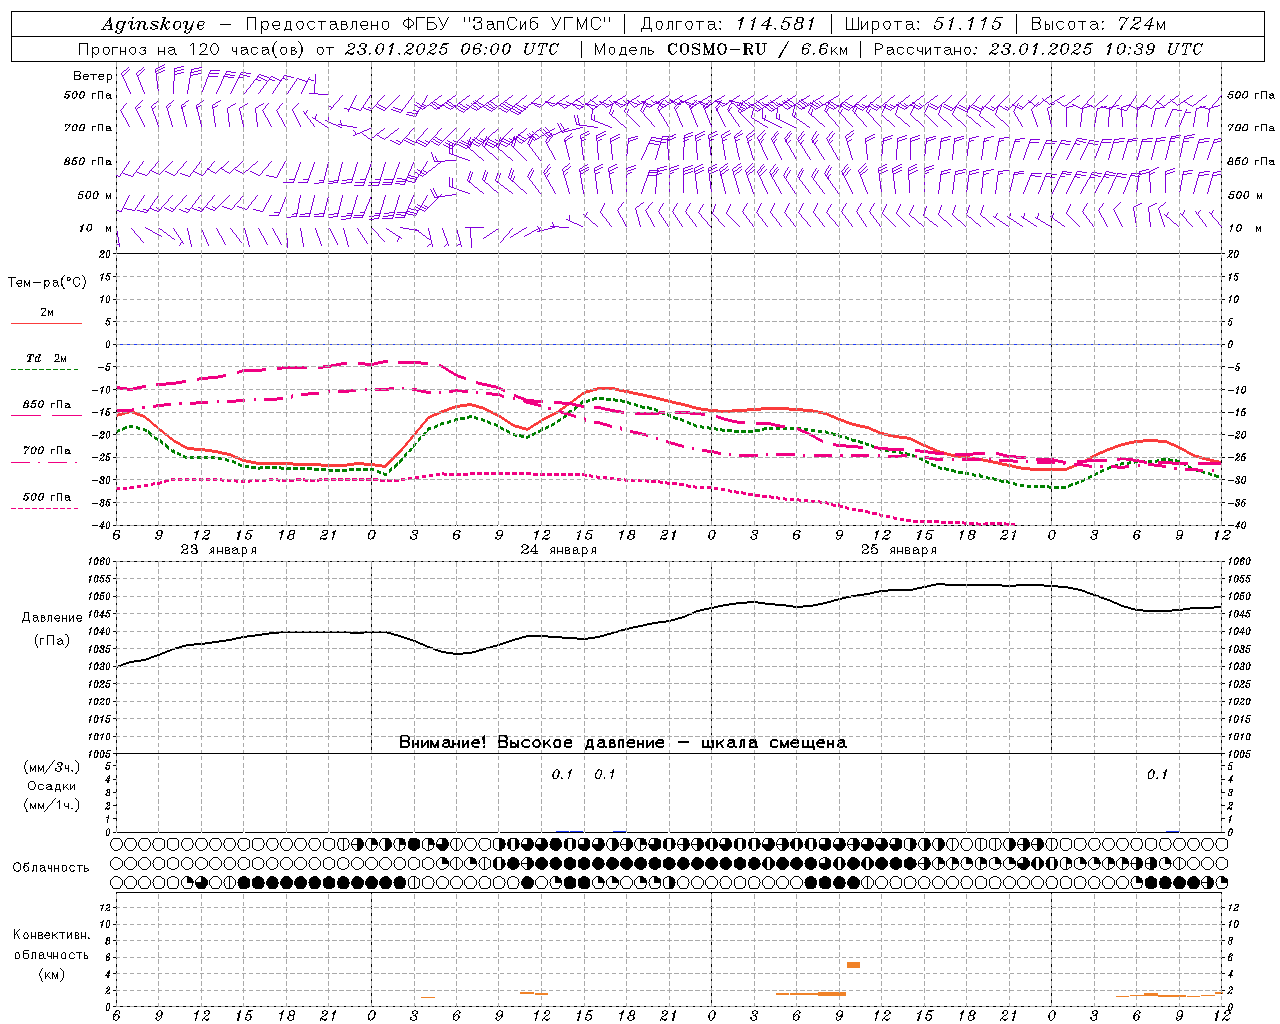Click the "700 гПа" temperature legend entry
1280x1024 pixels.
click(47, 451)
